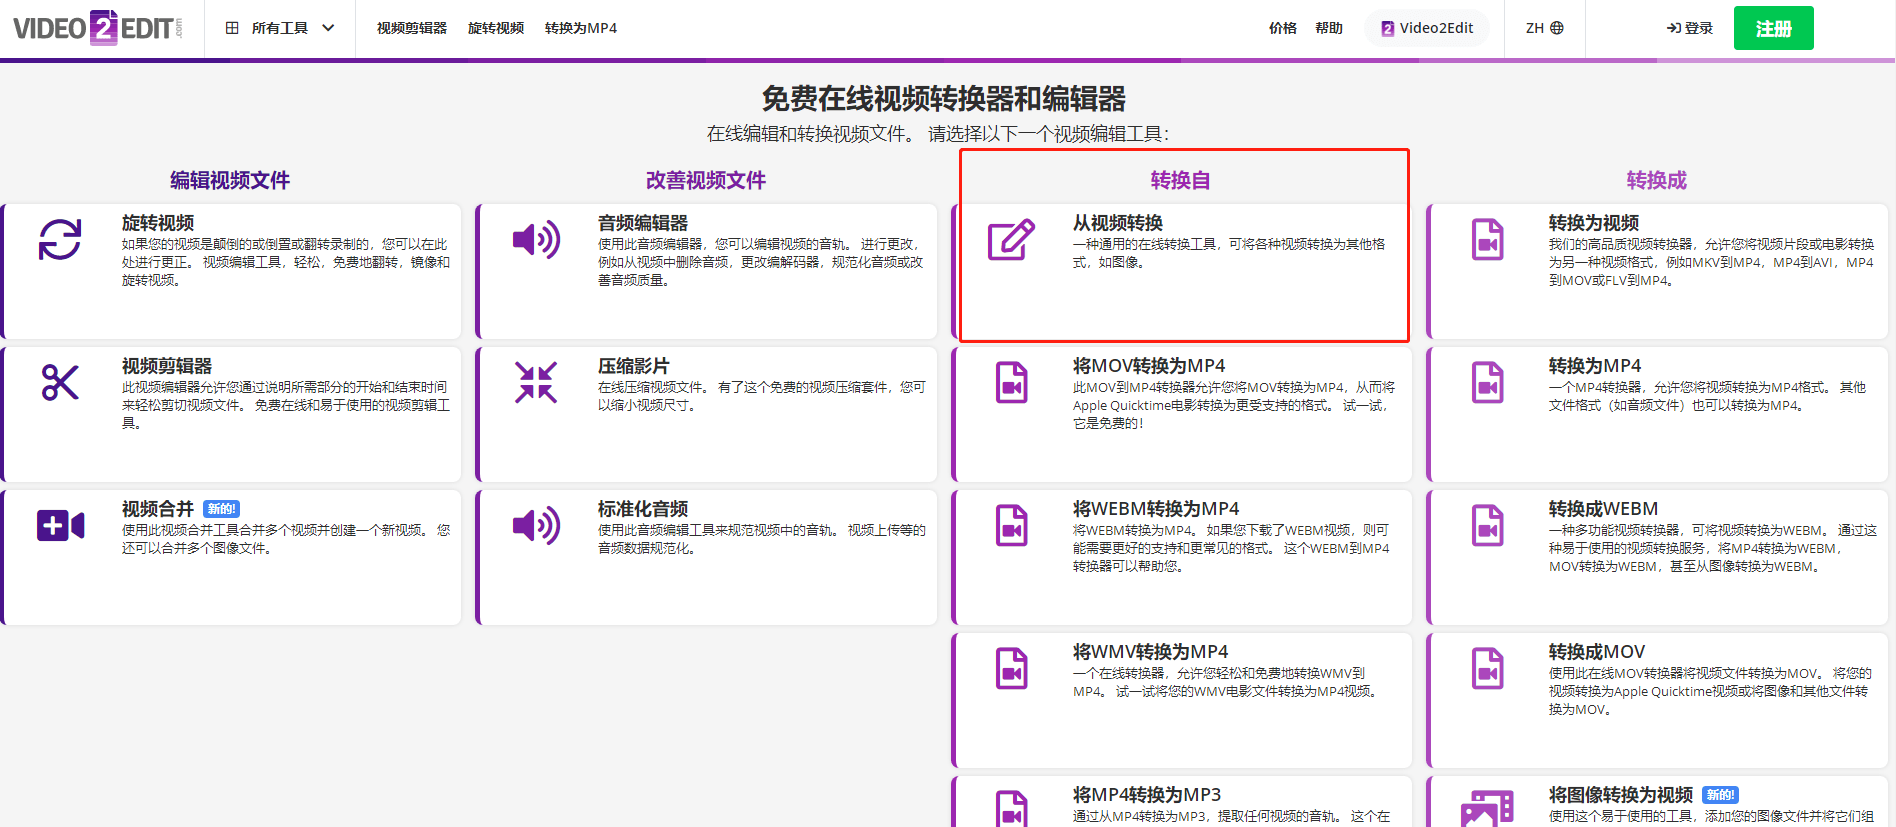The height and width of the screenshot is (827, 1896).
Task: Click the 新的! badge next to 将图像转换为视频
Action: [x=1721, y=795]
